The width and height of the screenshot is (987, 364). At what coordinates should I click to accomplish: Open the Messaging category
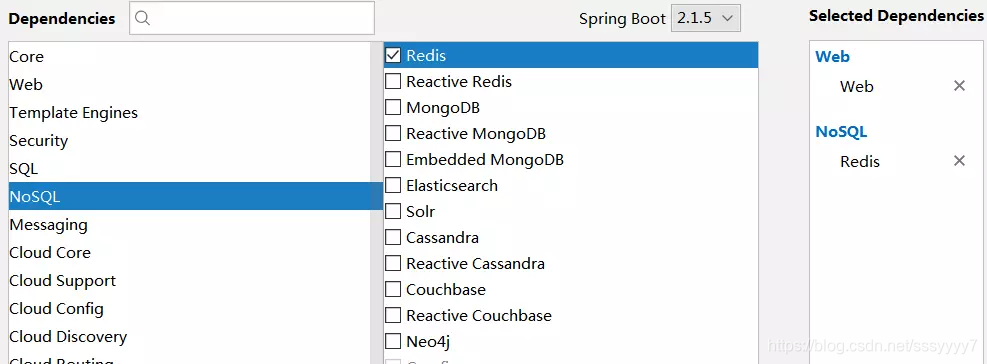[x=189, y=225]
